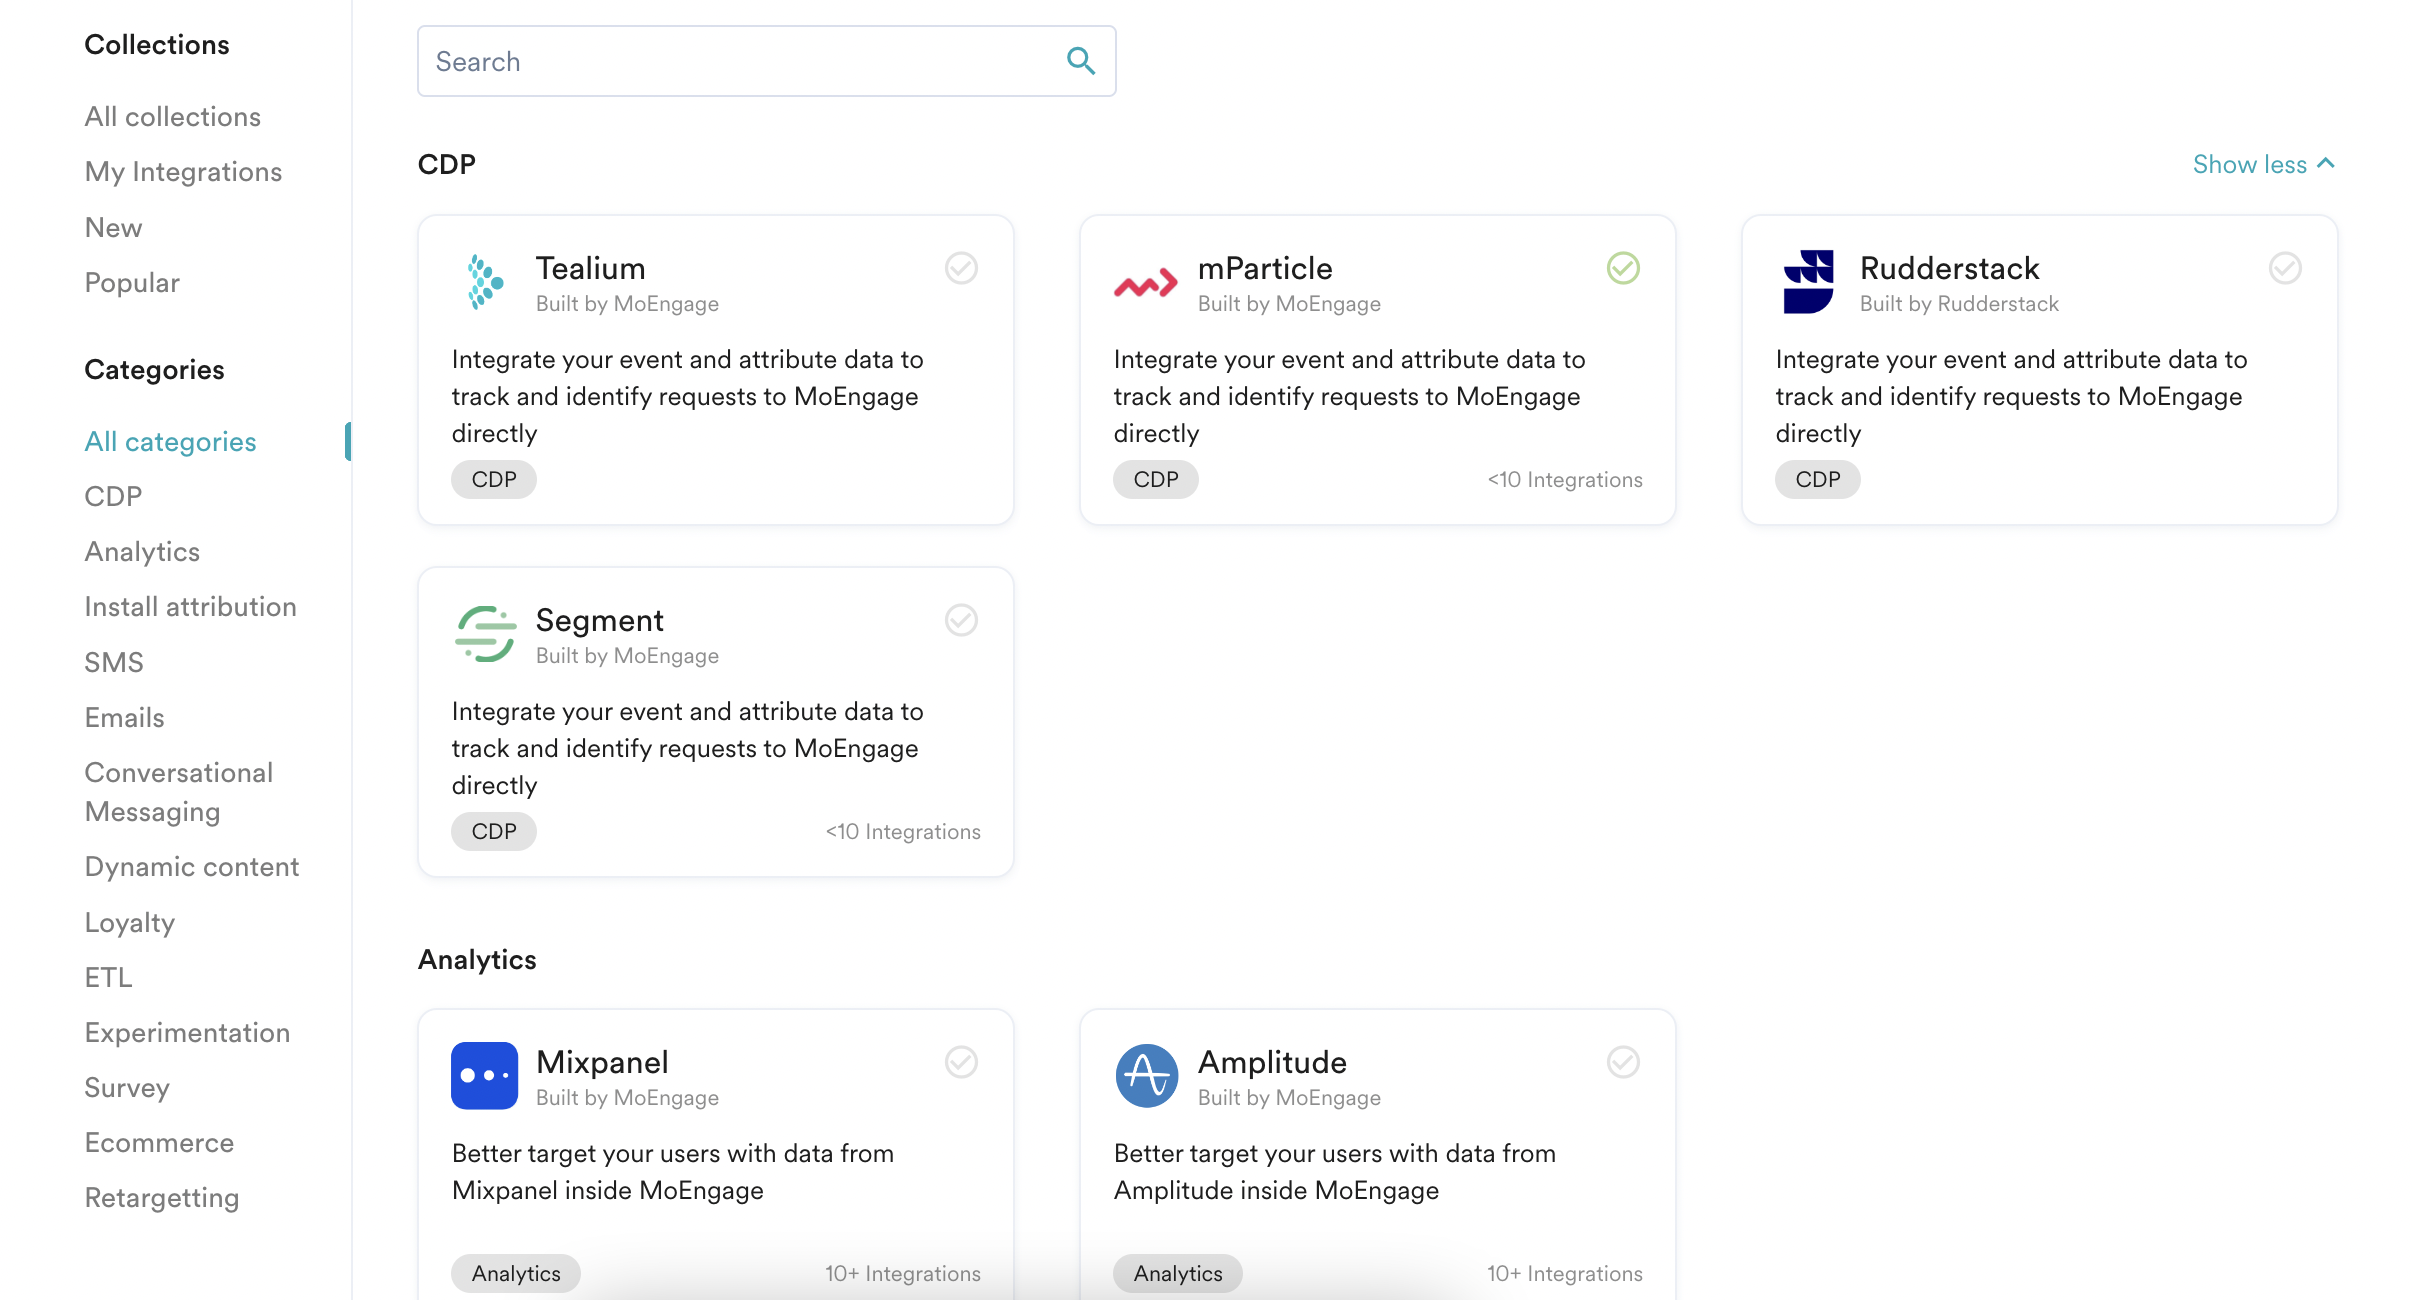Click the Rudderstack logo icon

click(1808, 282)
